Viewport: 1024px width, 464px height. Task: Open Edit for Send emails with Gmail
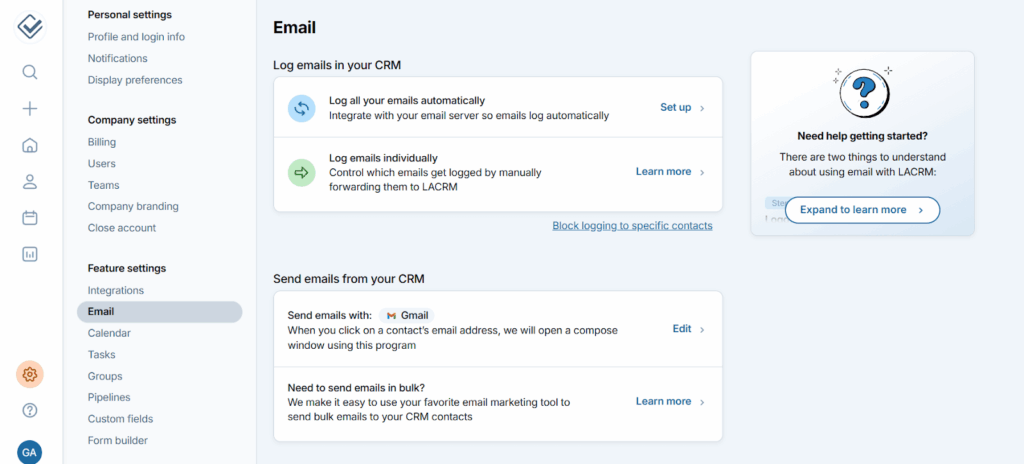point(688,329)
